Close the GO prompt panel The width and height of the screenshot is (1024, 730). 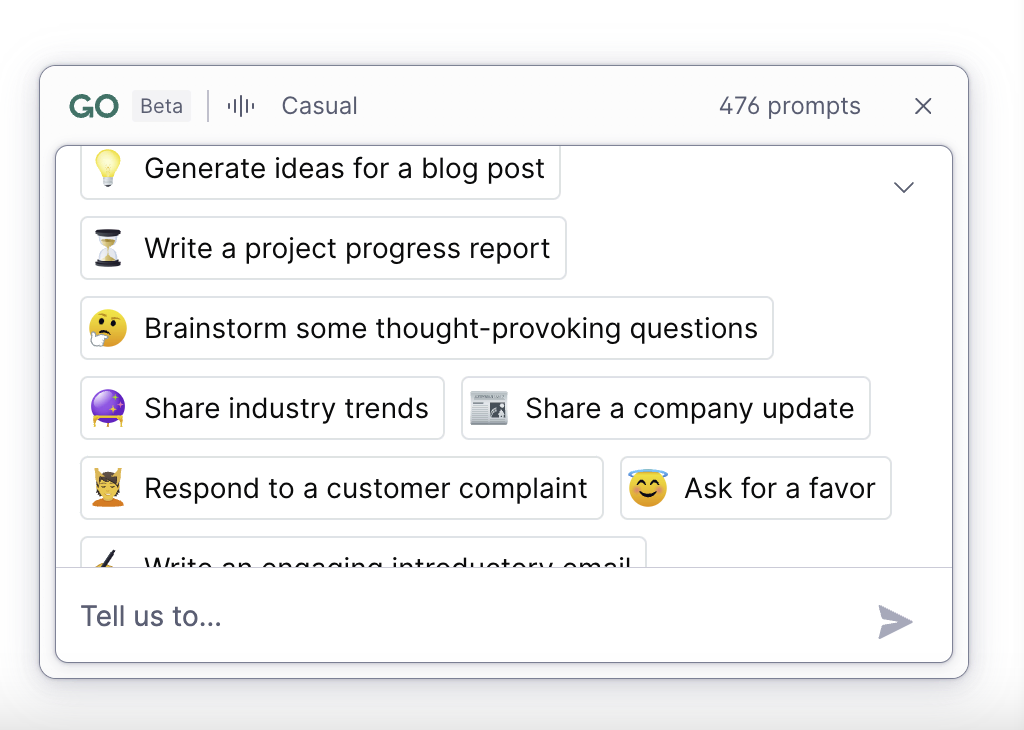[923, 106]
